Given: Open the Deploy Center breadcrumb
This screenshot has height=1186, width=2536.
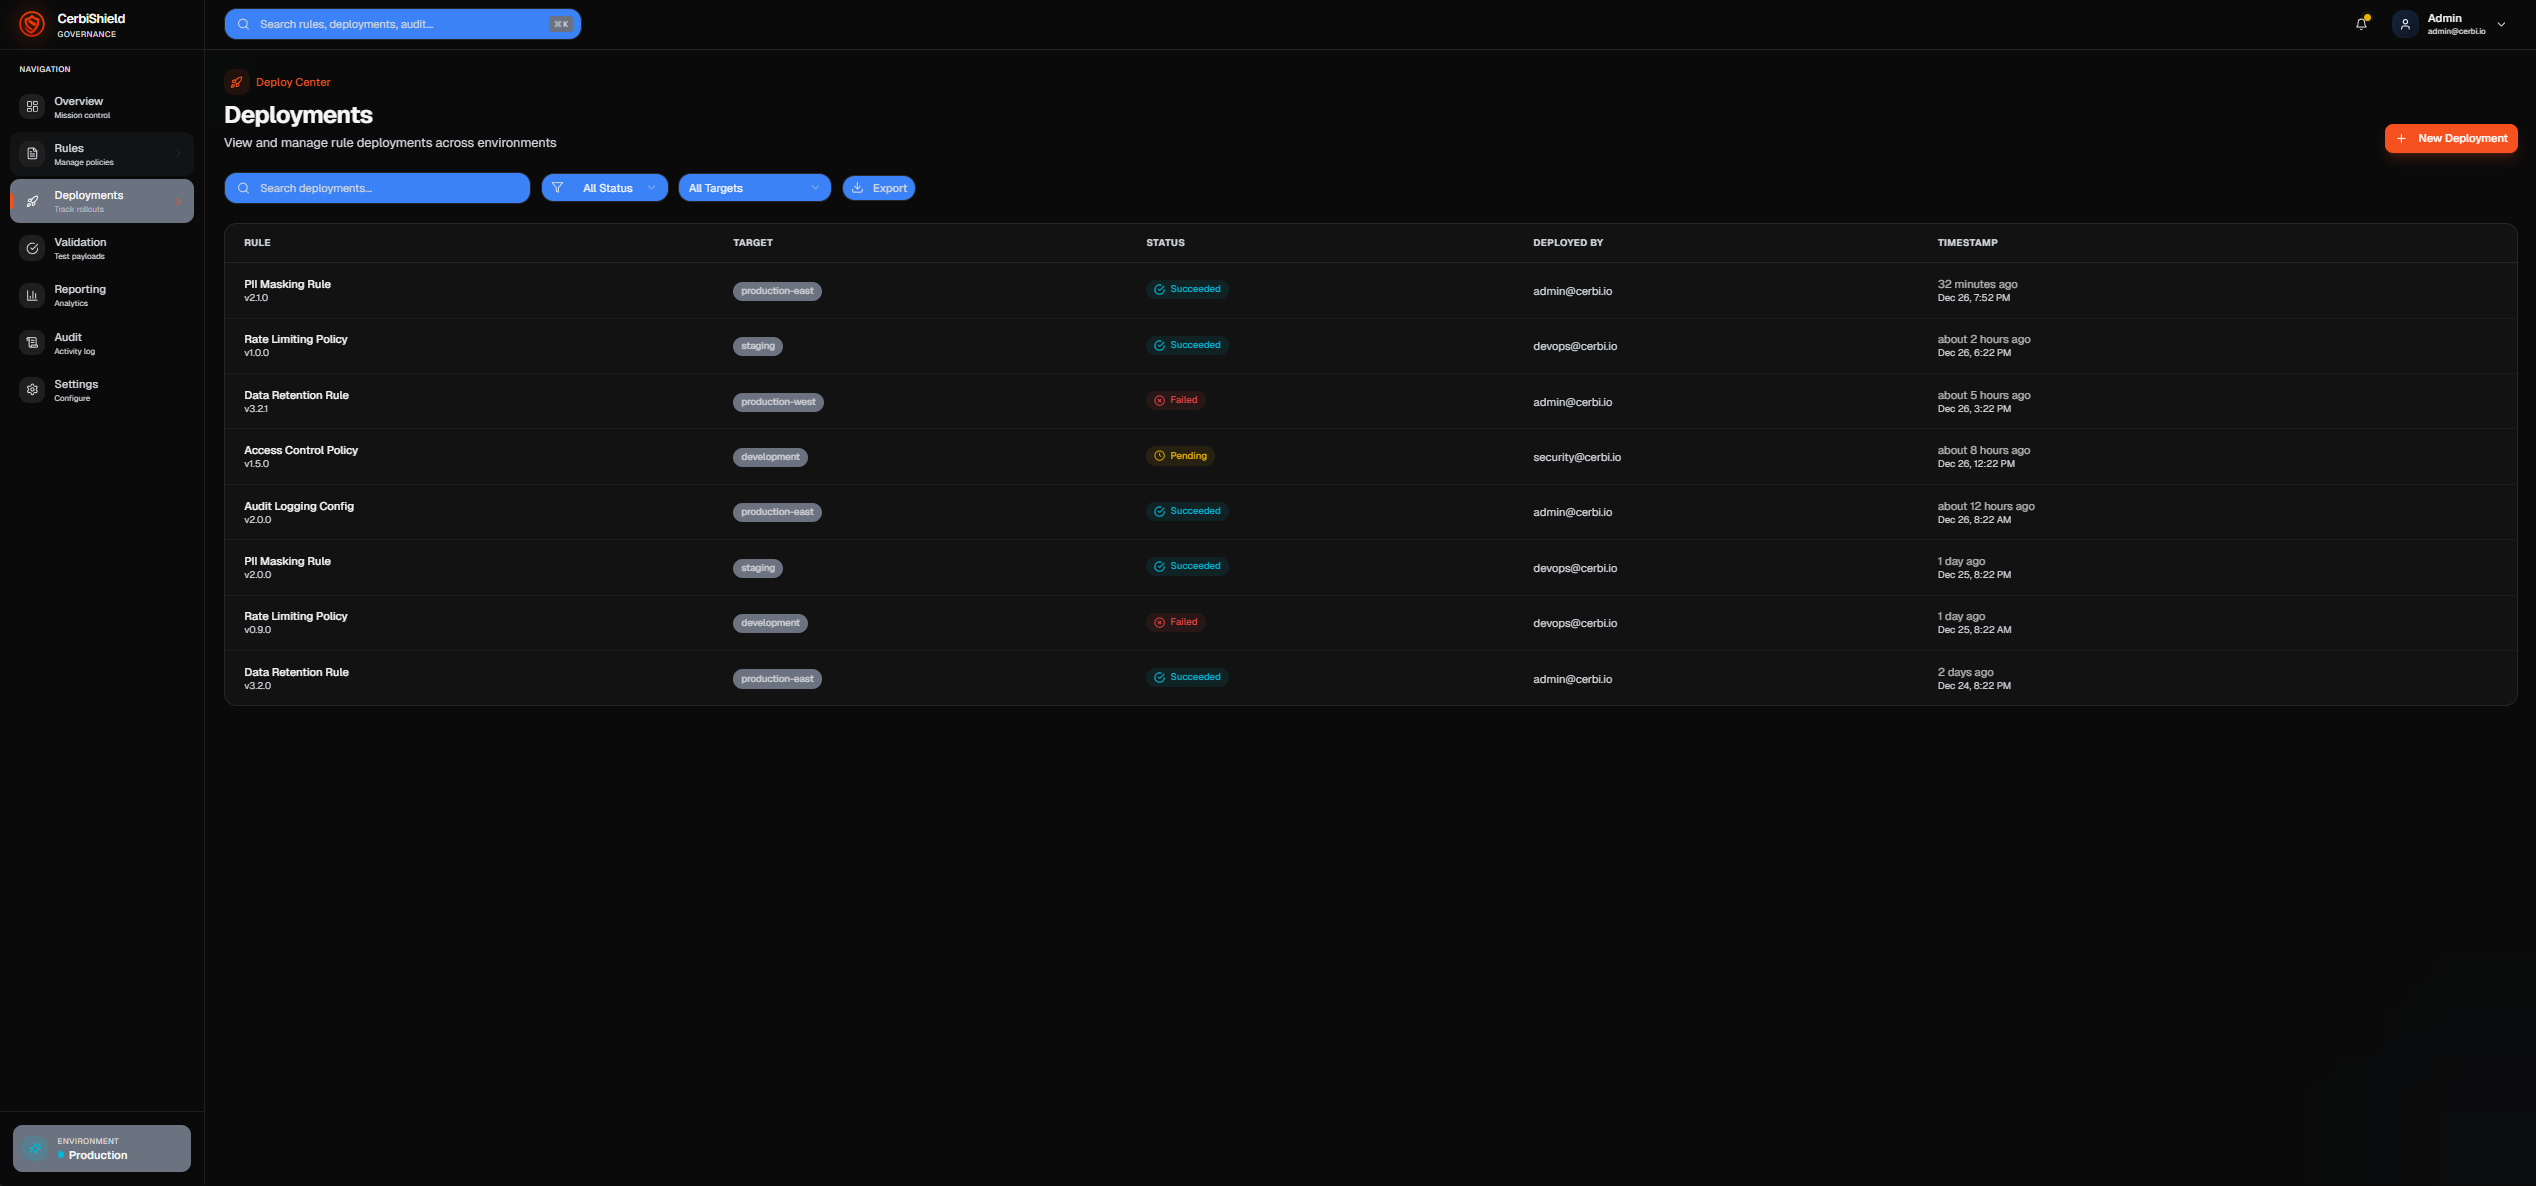Looking at the screenshot, I should click(292, 81).
